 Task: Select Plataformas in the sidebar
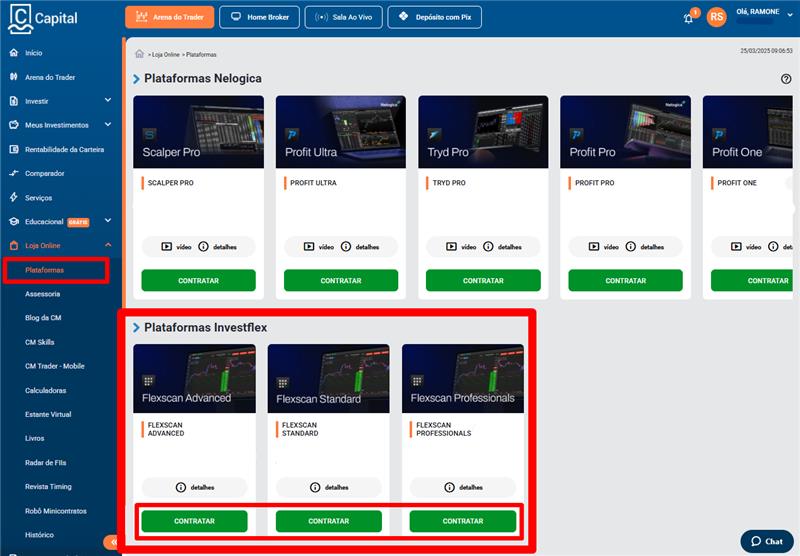[x=44, y=270]
